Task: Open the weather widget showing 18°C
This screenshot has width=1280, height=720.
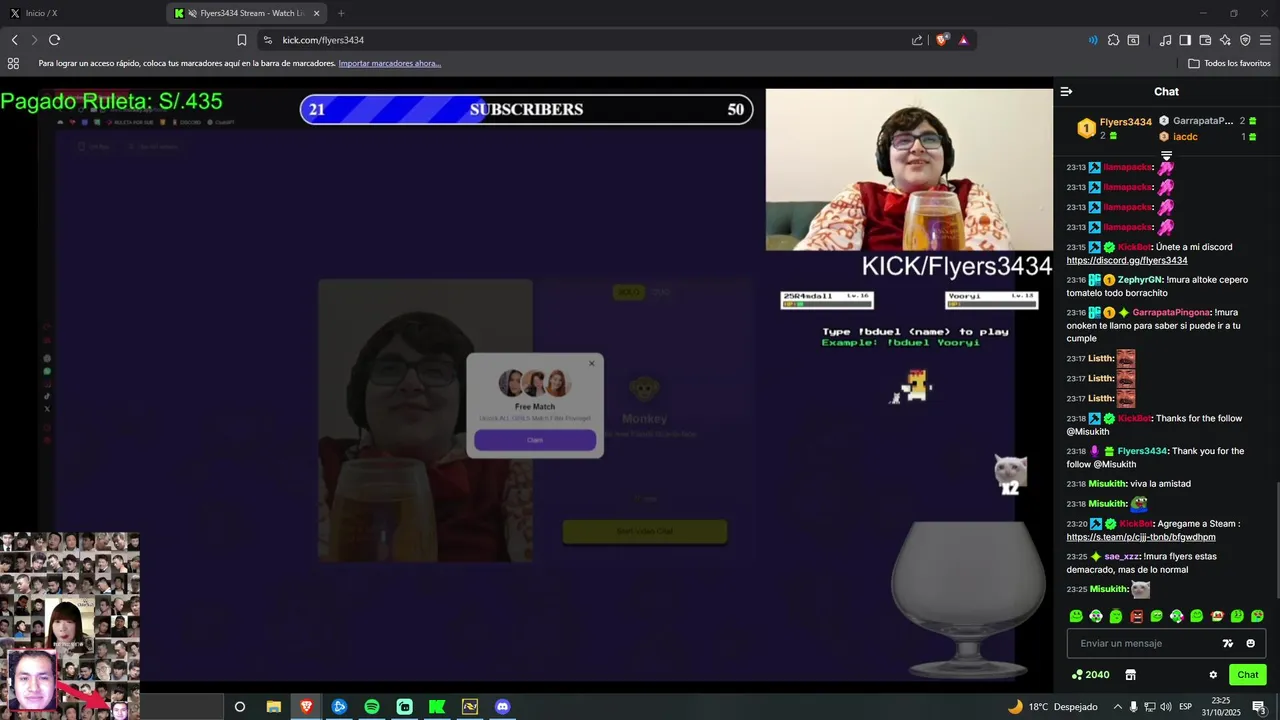Action: (x=1052, y=707)
